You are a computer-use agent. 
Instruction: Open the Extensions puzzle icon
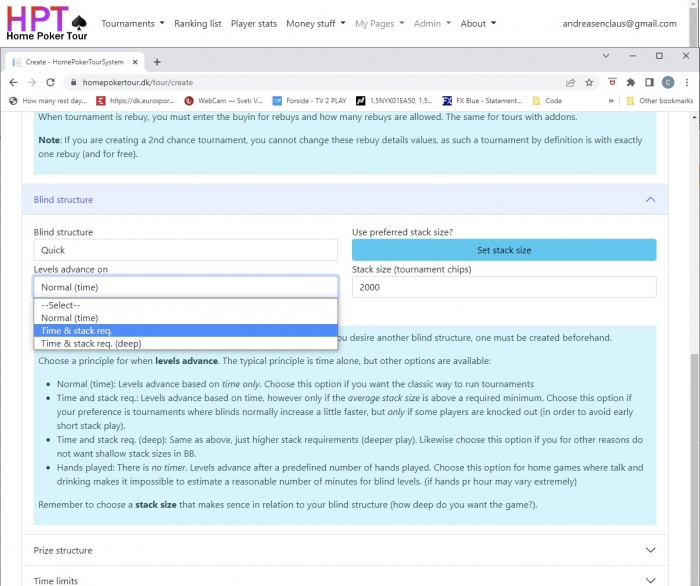pos(631,83)
